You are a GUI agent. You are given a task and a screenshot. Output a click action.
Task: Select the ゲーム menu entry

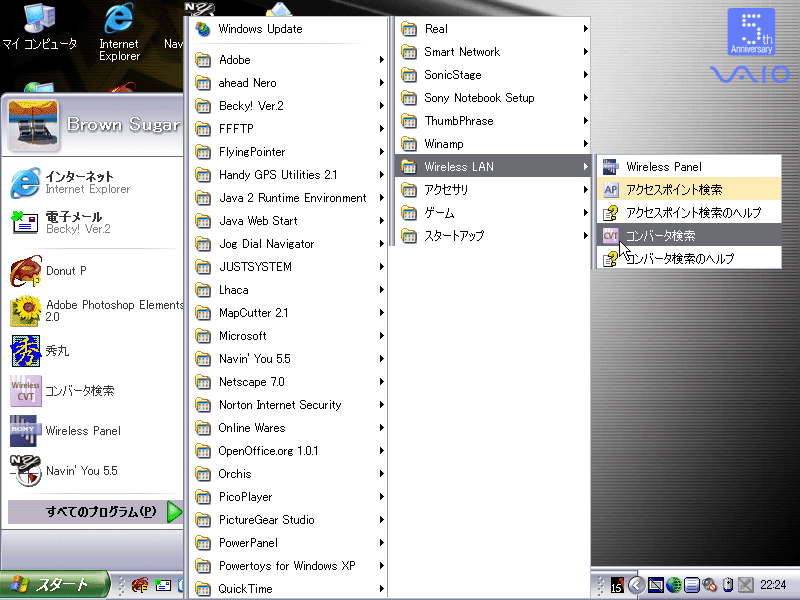493,213
